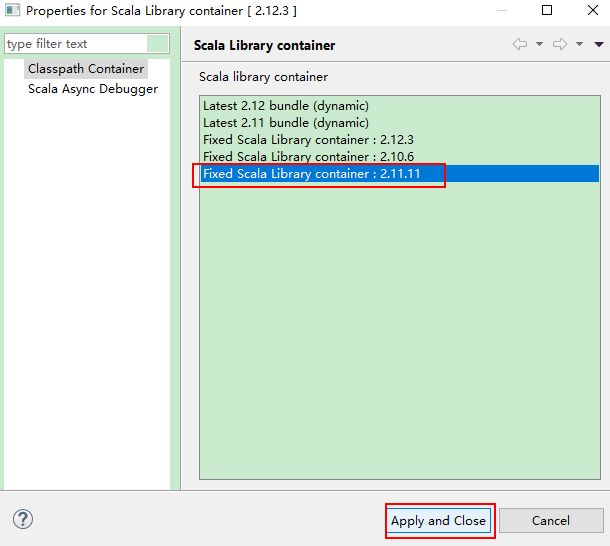Click the Cancel button

coord(551,521)
